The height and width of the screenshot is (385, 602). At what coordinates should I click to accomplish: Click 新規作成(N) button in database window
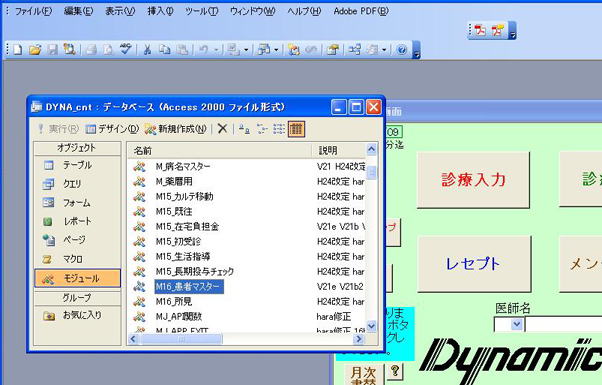pos(176,129)
